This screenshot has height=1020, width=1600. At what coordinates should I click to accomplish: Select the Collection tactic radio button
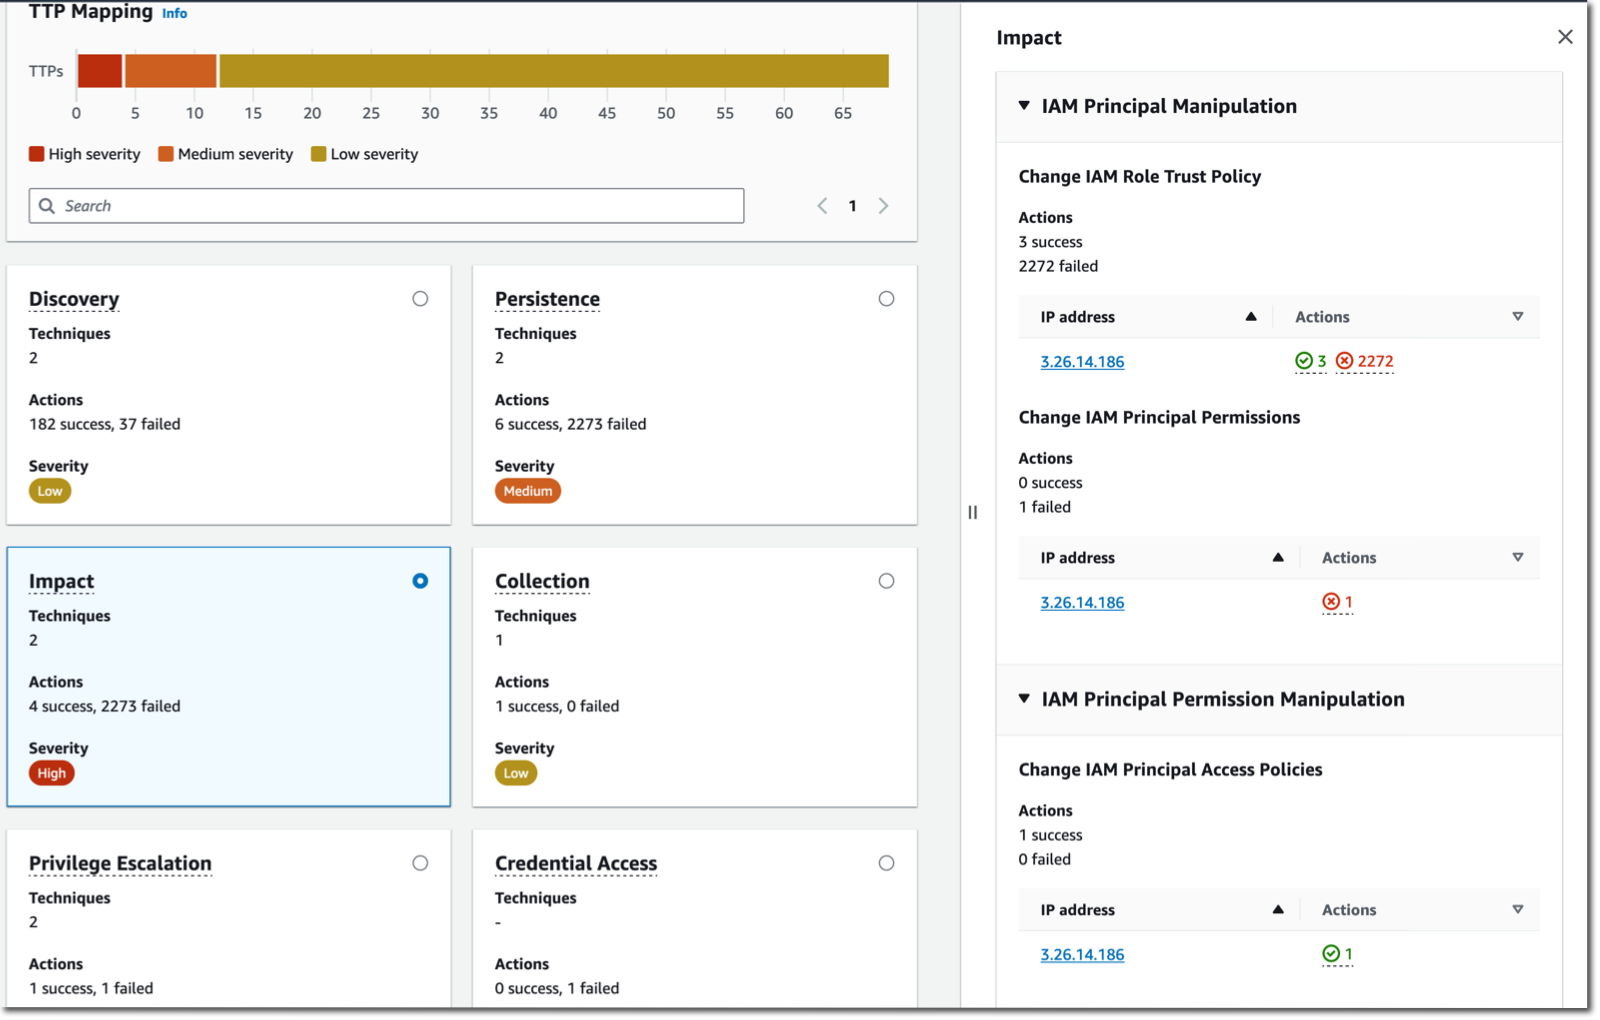tap(886, 581)
